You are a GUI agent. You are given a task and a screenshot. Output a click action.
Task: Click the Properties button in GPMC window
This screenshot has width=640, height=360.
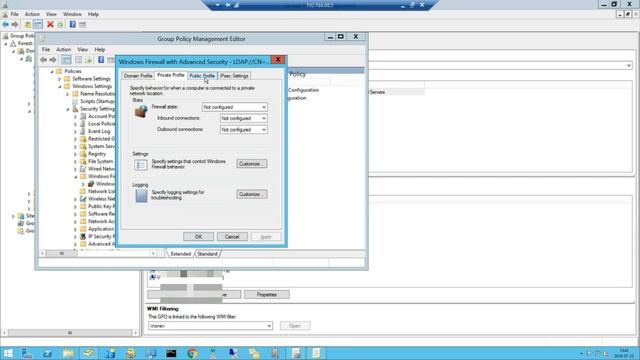coord(267,295)
